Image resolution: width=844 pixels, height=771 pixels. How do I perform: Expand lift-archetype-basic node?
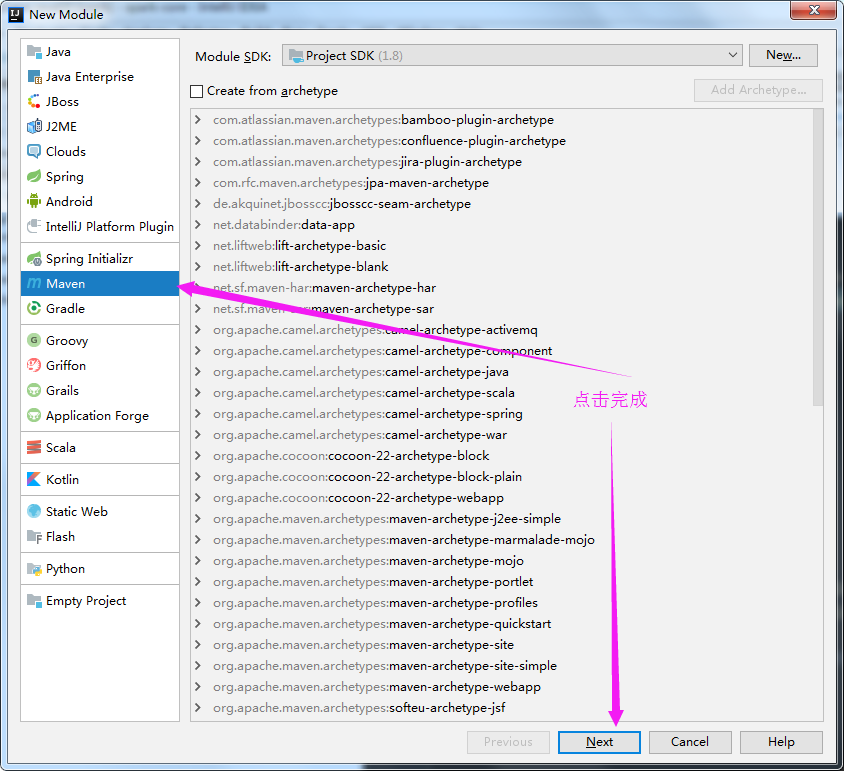198,246
